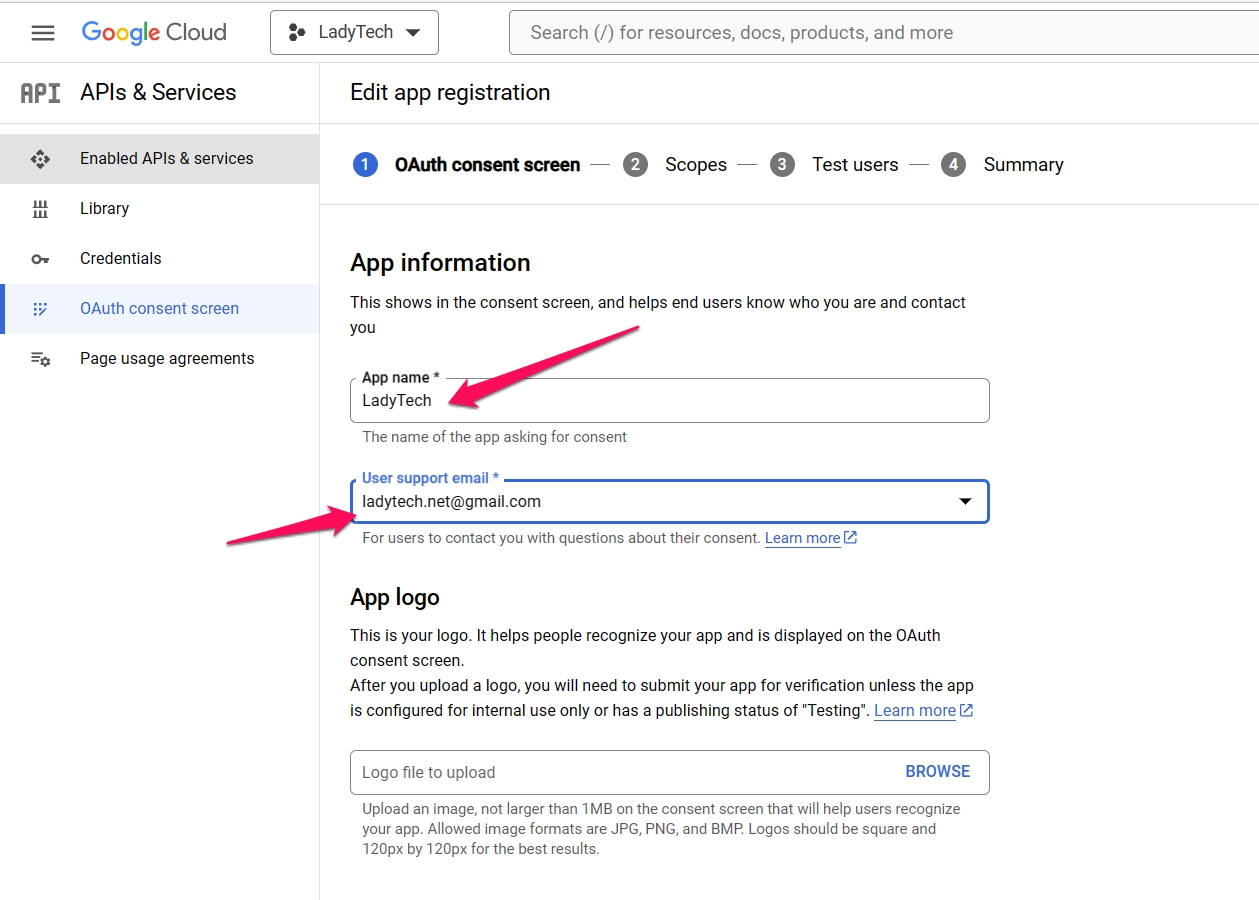Click the OAuth consent screen sidebar icon
1259x900 pixels.
click(x=40, y=309)
